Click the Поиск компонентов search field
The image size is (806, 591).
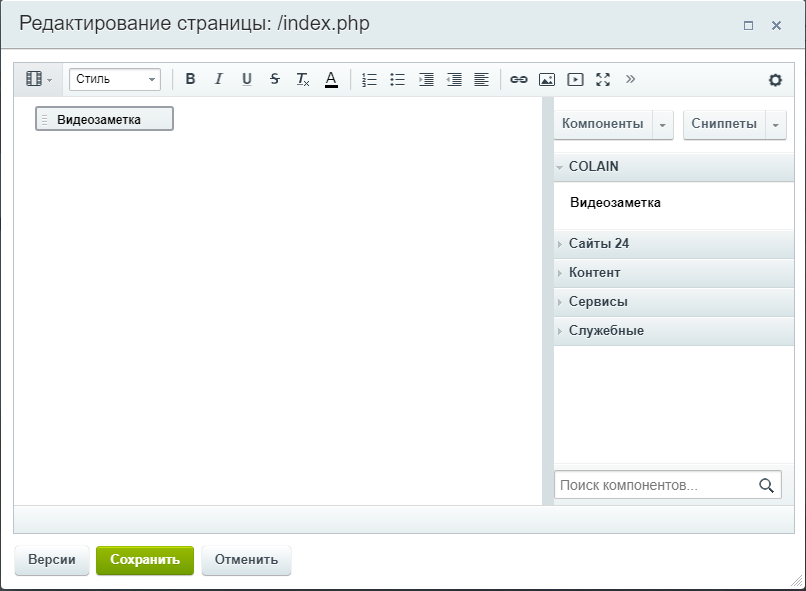[655, 485]
